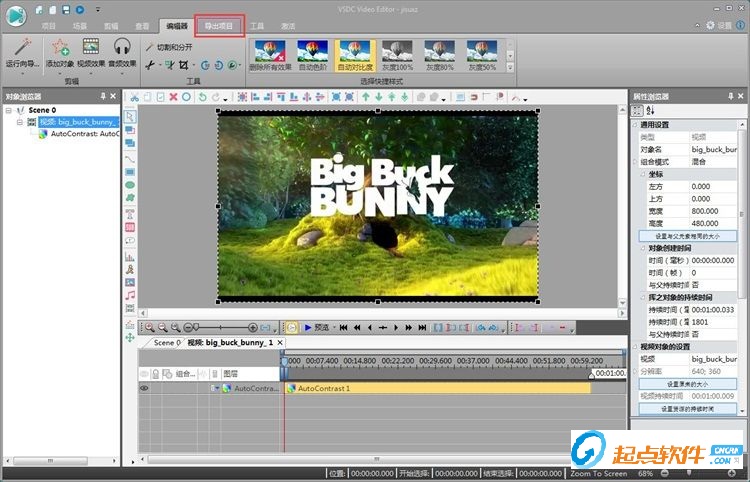Collapse the big_buck_bunny video tree node
Image resolution: width=750 pixels, height=482 pixels.
point(20,122)
